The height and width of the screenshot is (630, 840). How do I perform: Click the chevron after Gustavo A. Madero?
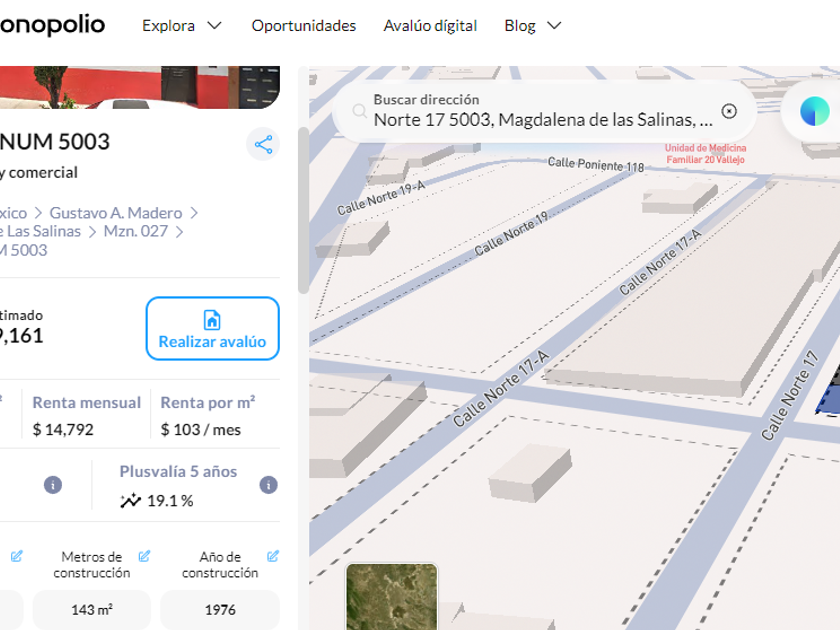point(194,213)
